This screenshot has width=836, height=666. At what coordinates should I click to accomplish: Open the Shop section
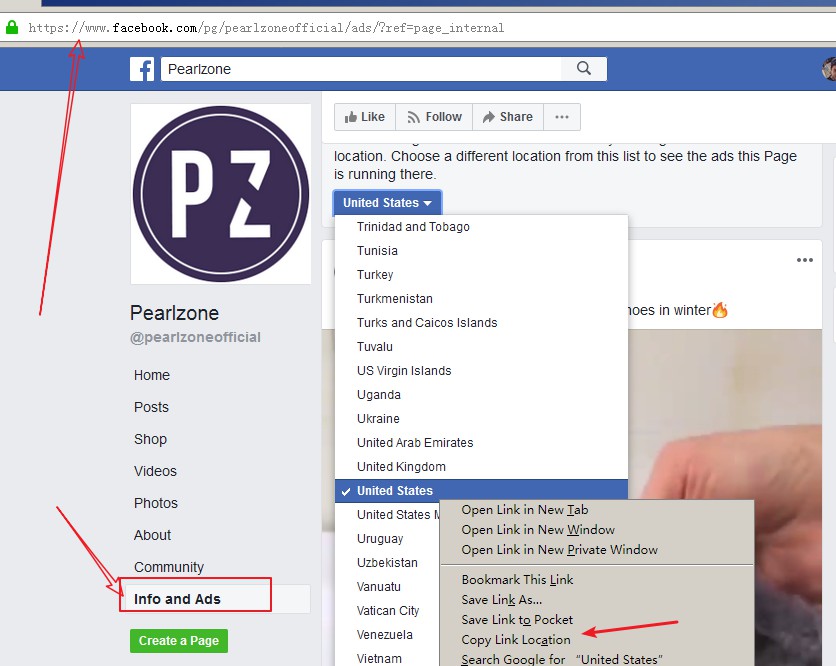pos(150,439)
